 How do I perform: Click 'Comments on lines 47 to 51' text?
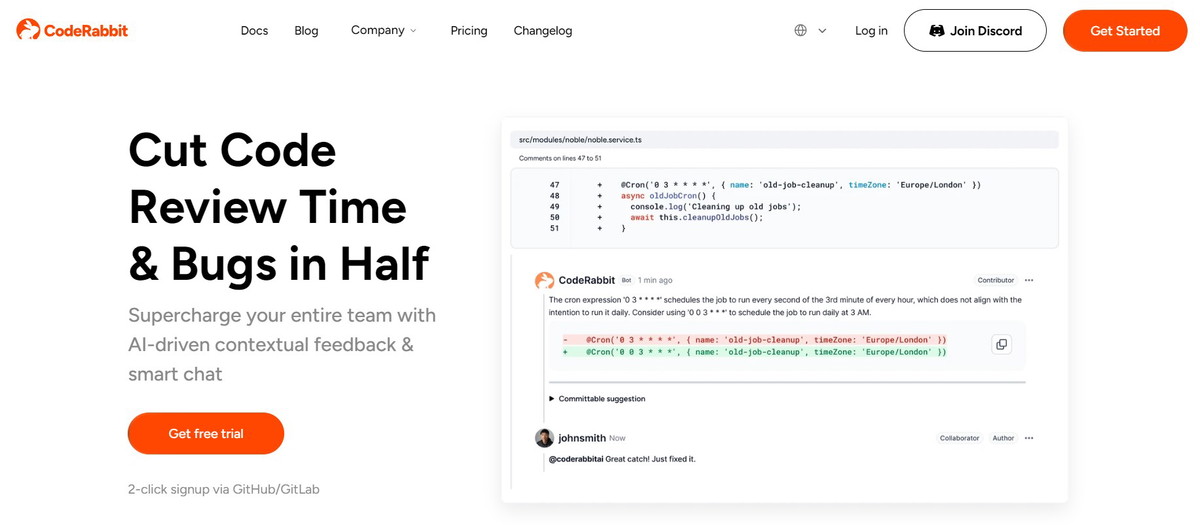pos(560,158)
